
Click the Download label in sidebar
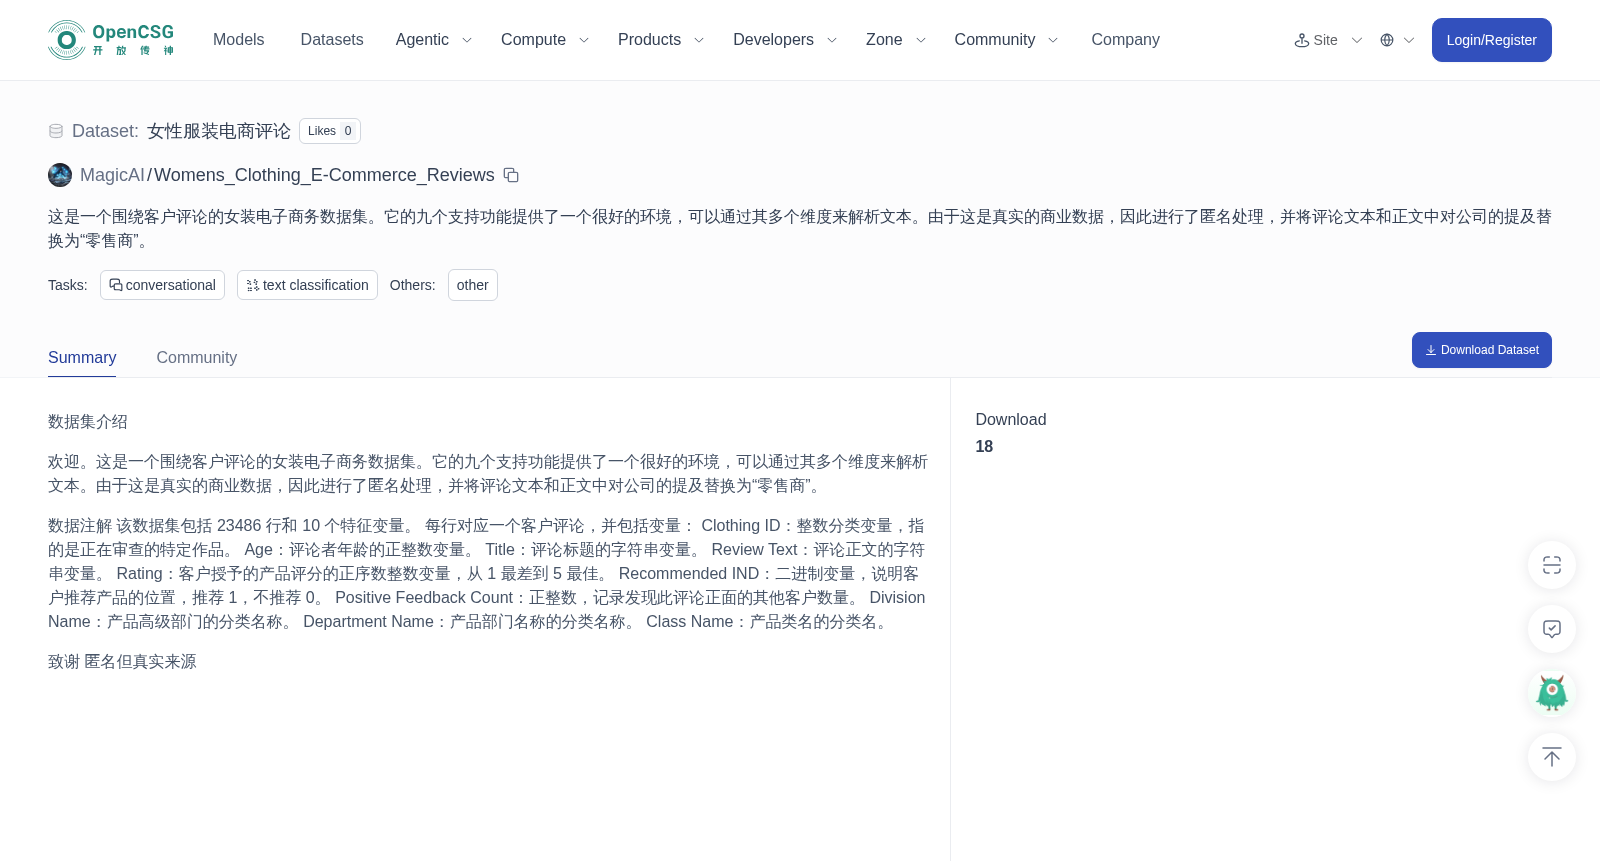tap(1011, 420)
